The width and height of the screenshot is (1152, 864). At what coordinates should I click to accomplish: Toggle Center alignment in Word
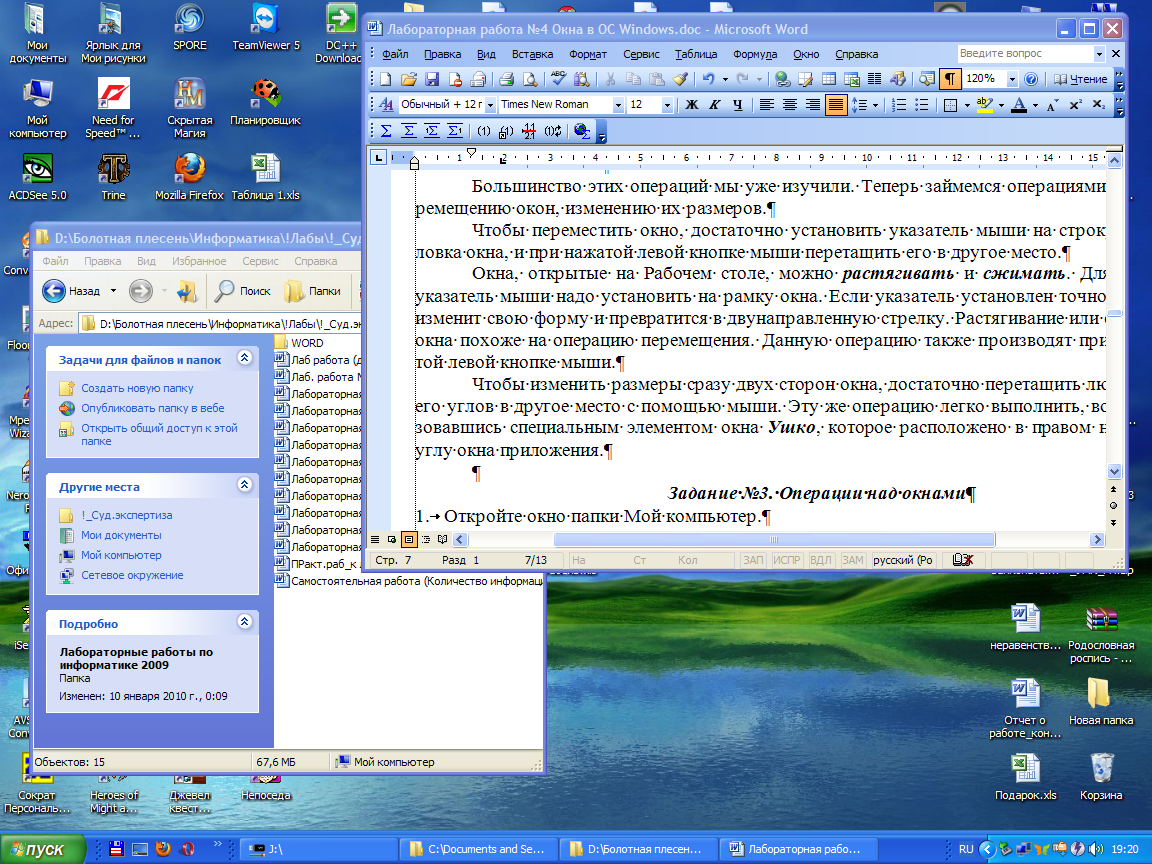point(790,105)
